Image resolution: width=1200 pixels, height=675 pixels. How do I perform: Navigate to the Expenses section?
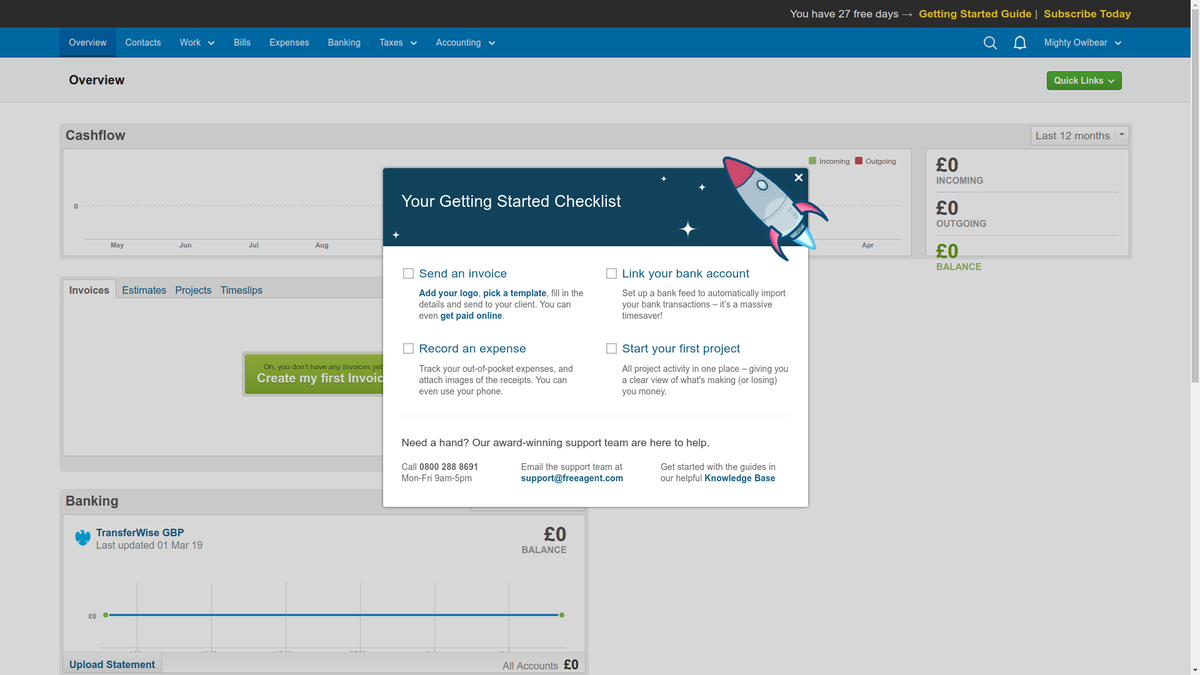pyautogui.click(x=289, y=42)
